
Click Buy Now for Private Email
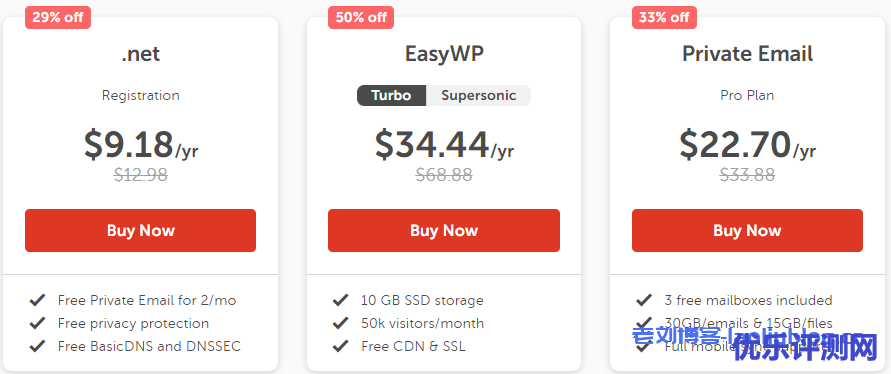747,230
